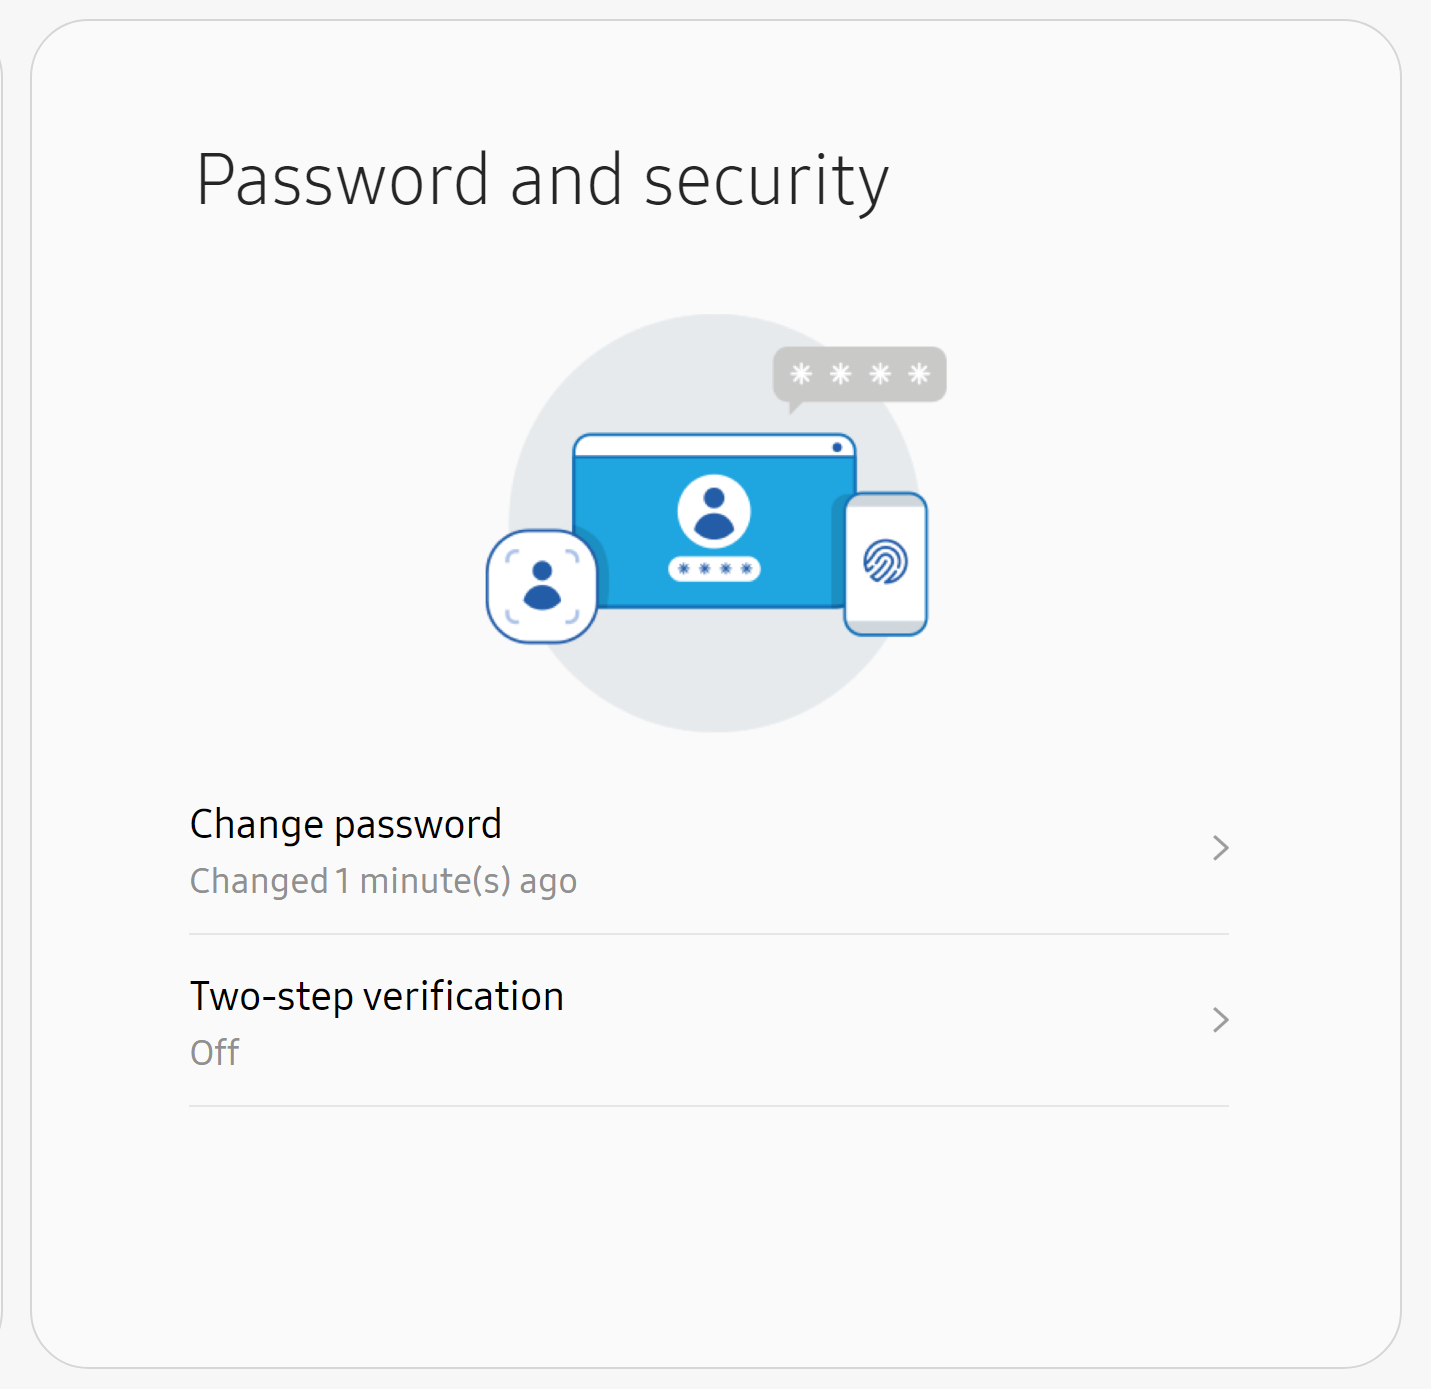Expand the Two-step verification row chevron
The width and height of the screenshot is (1431, 1389).
point(1220,1020)
